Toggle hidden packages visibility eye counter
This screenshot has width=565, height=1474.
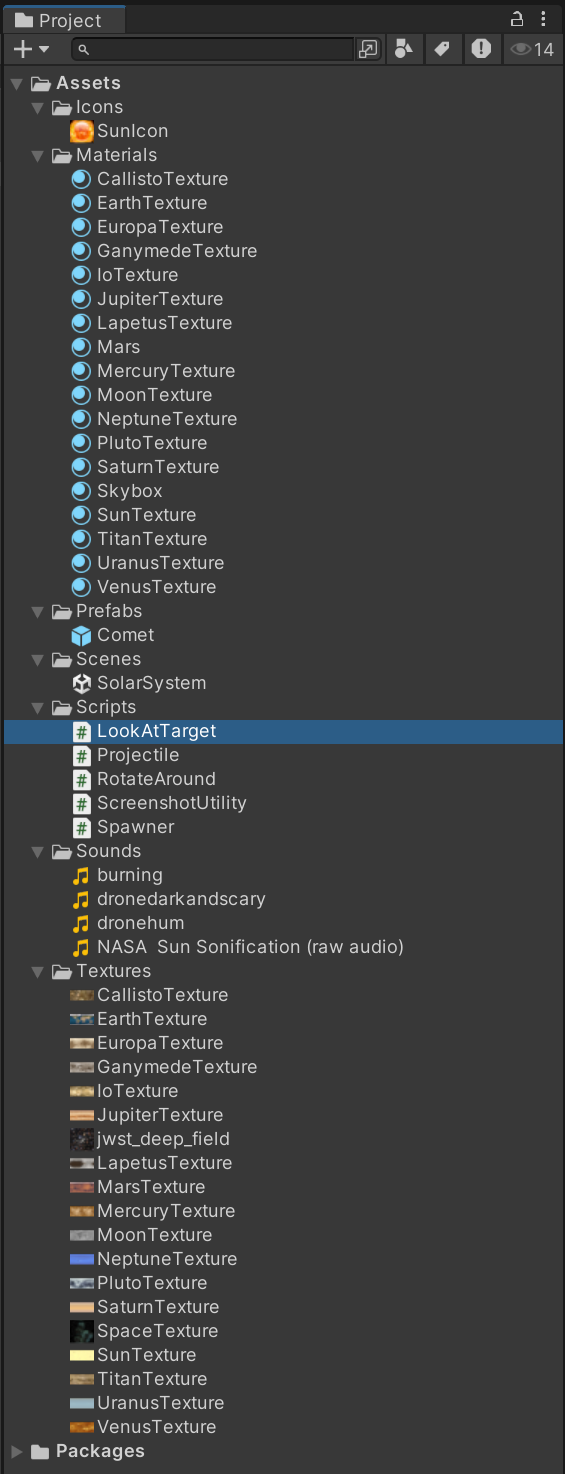[532, 48]
